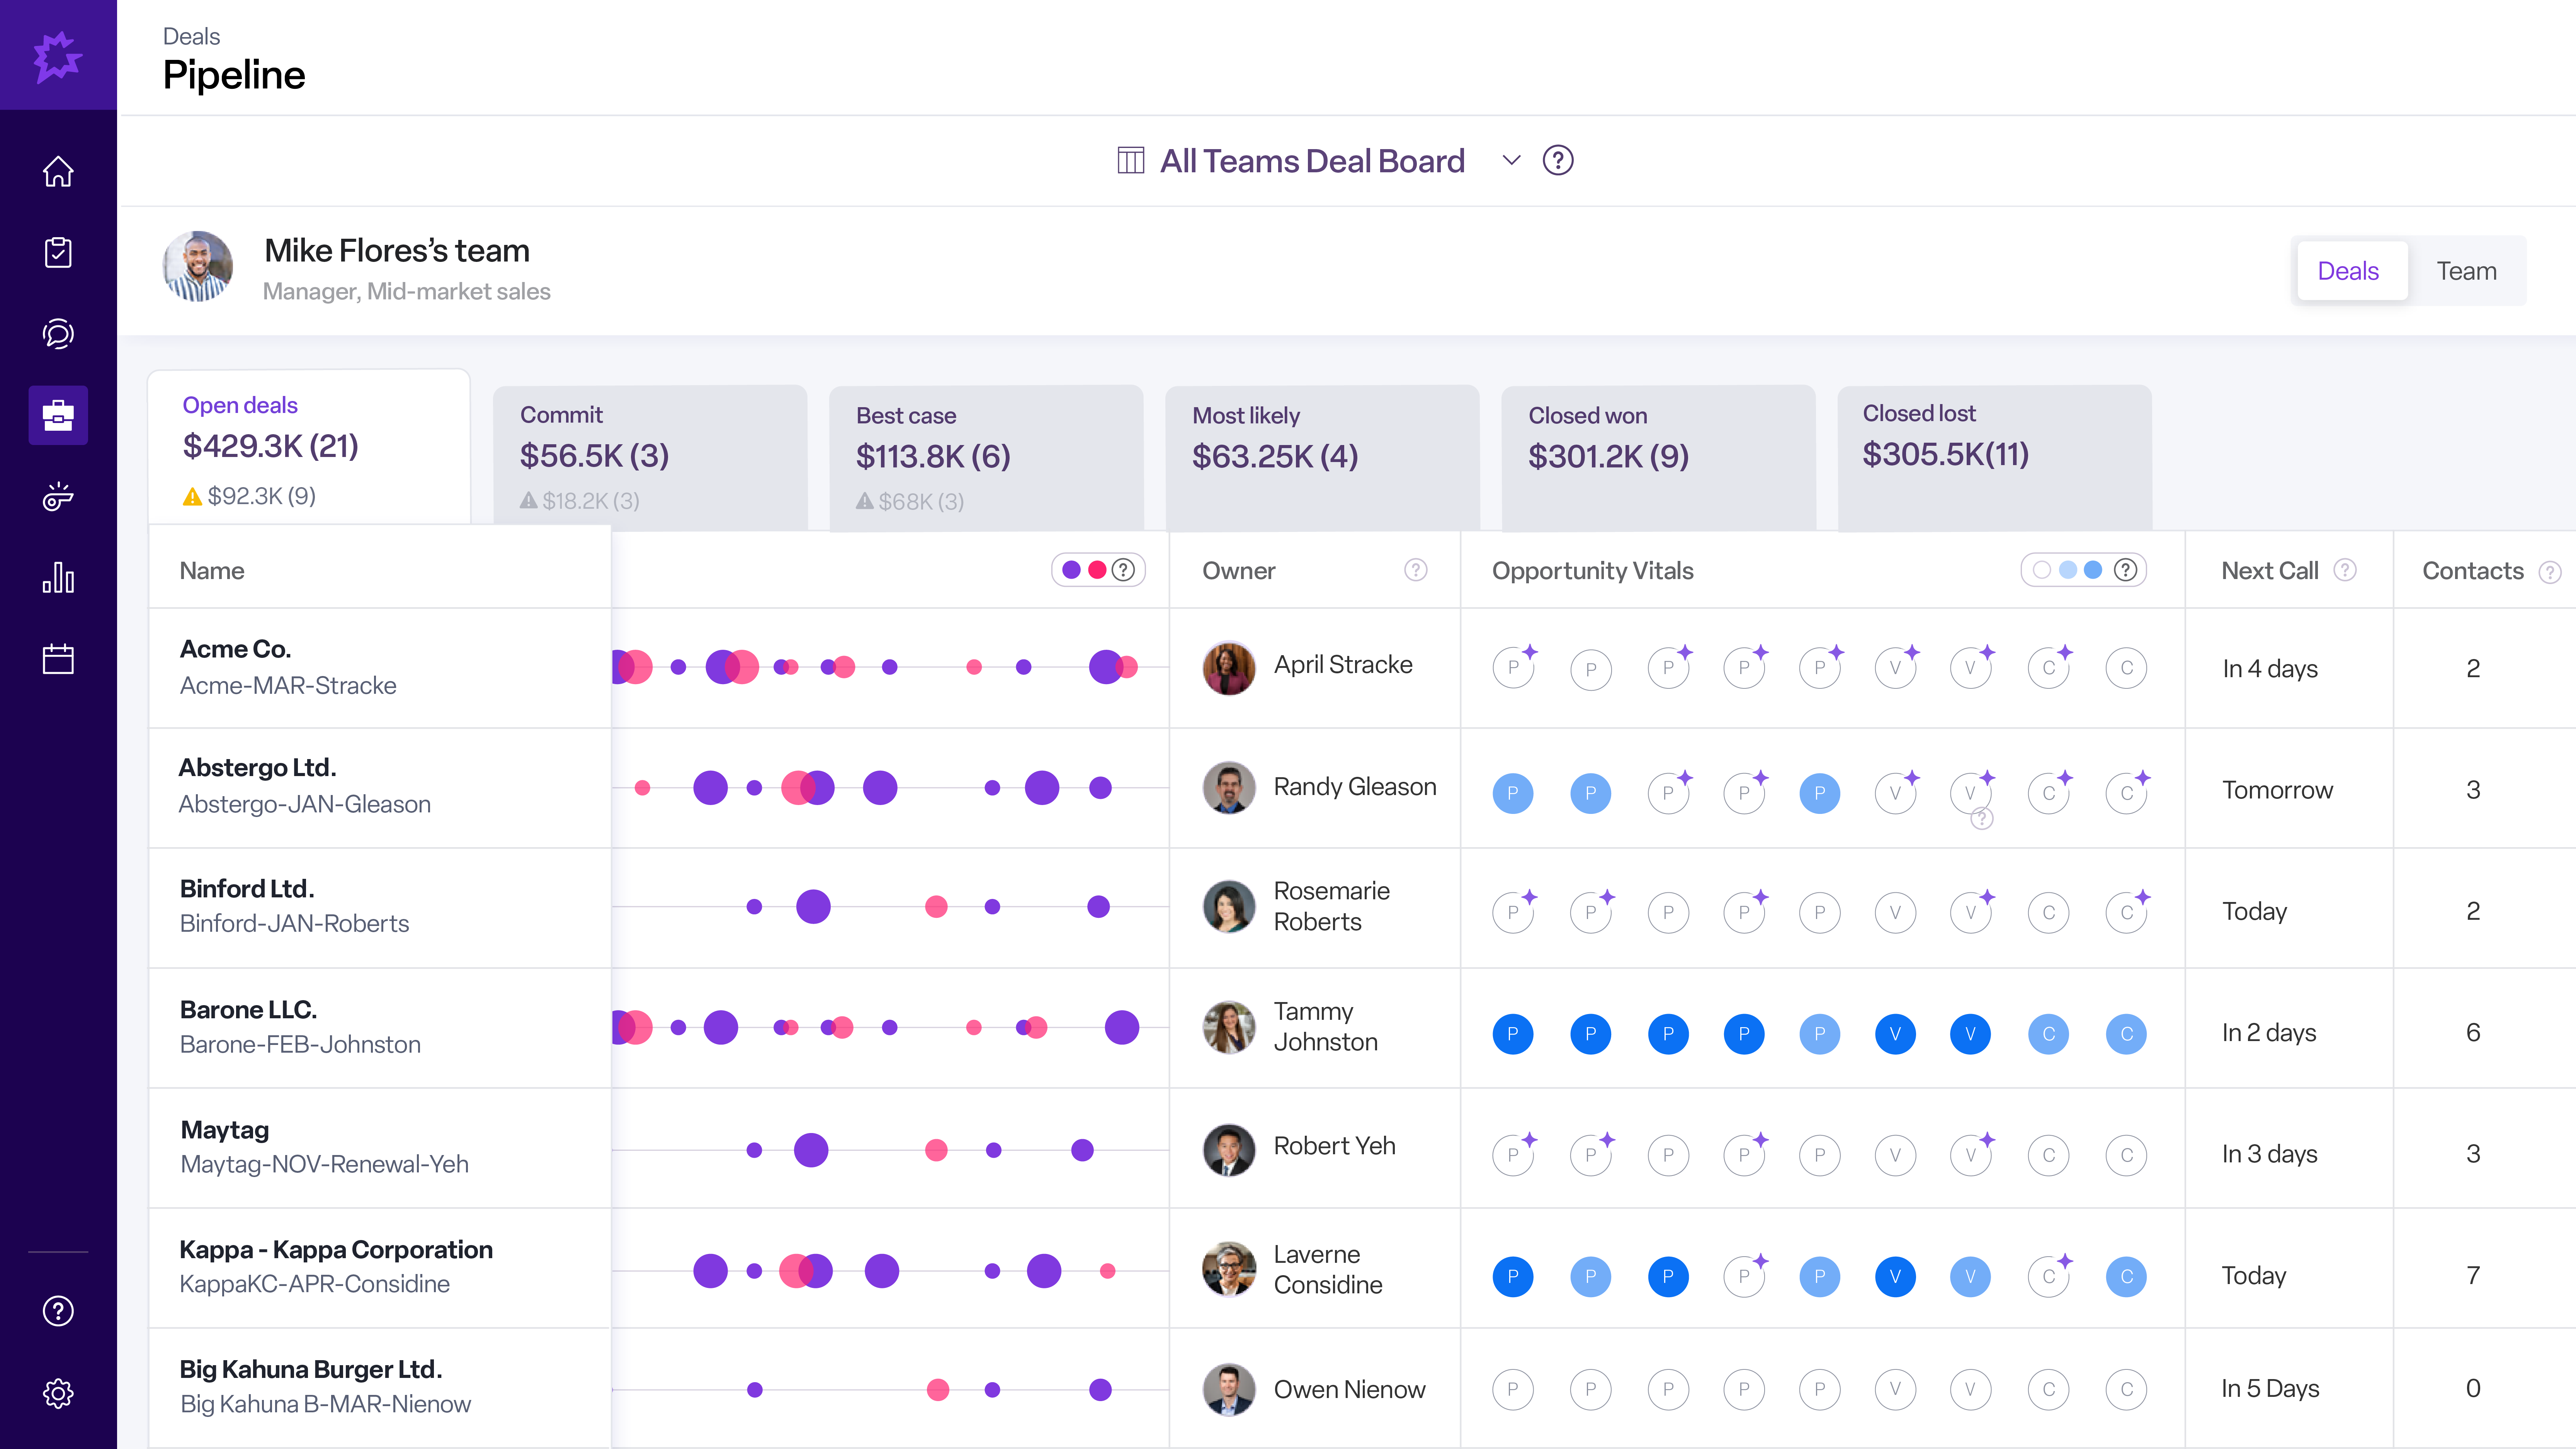This screenshot has height=1449, width=2576.
Task: Click contacts count 7 in Kappa row
Action: pos(2473,1276)
